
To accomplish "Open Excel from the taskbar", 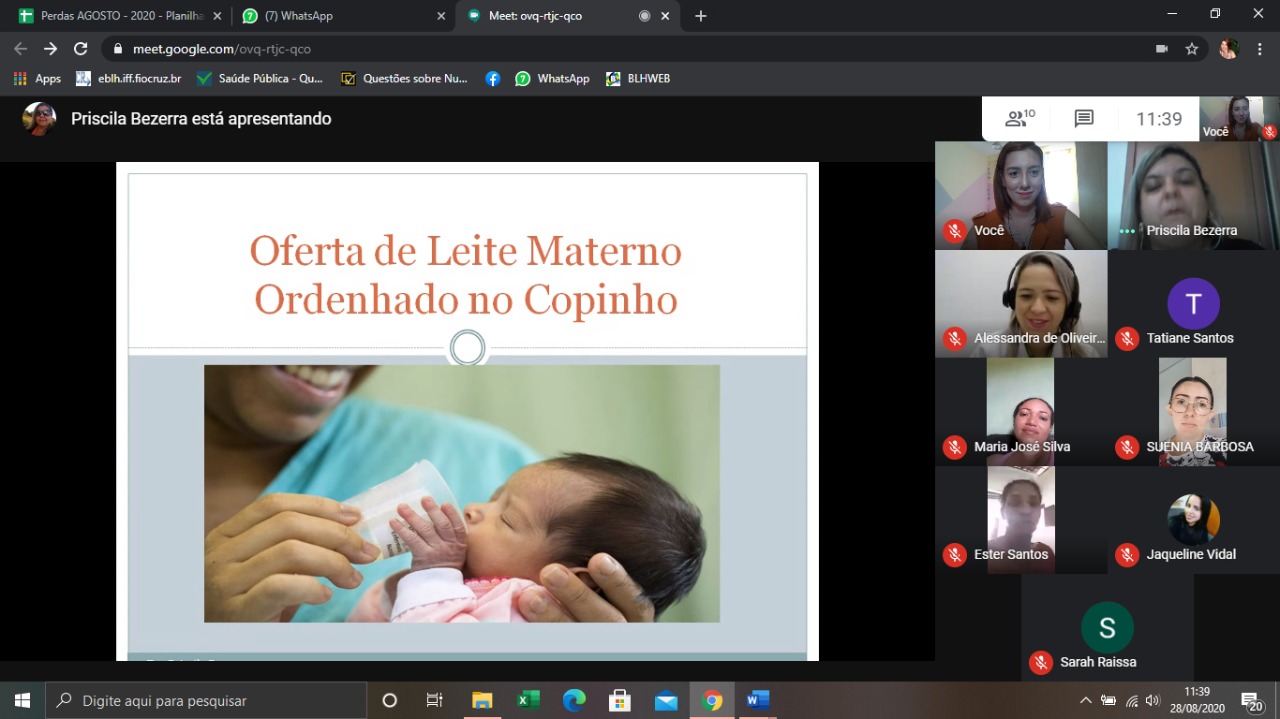I will click(528, 700).
